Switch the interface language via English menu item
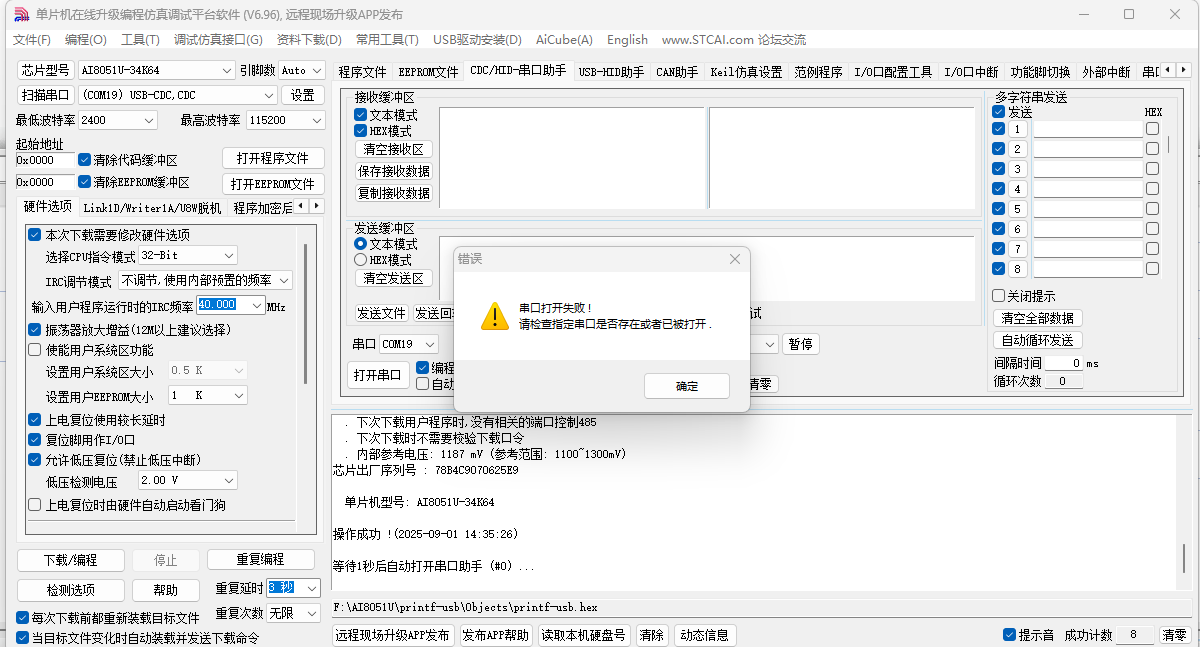1200x647 pixels. 627,40
